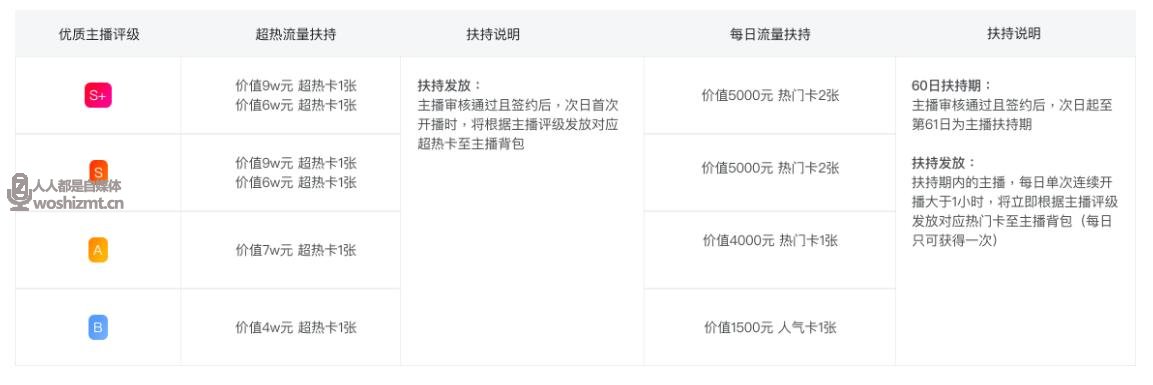Click the pink S+ rating badge

(98, 96)
